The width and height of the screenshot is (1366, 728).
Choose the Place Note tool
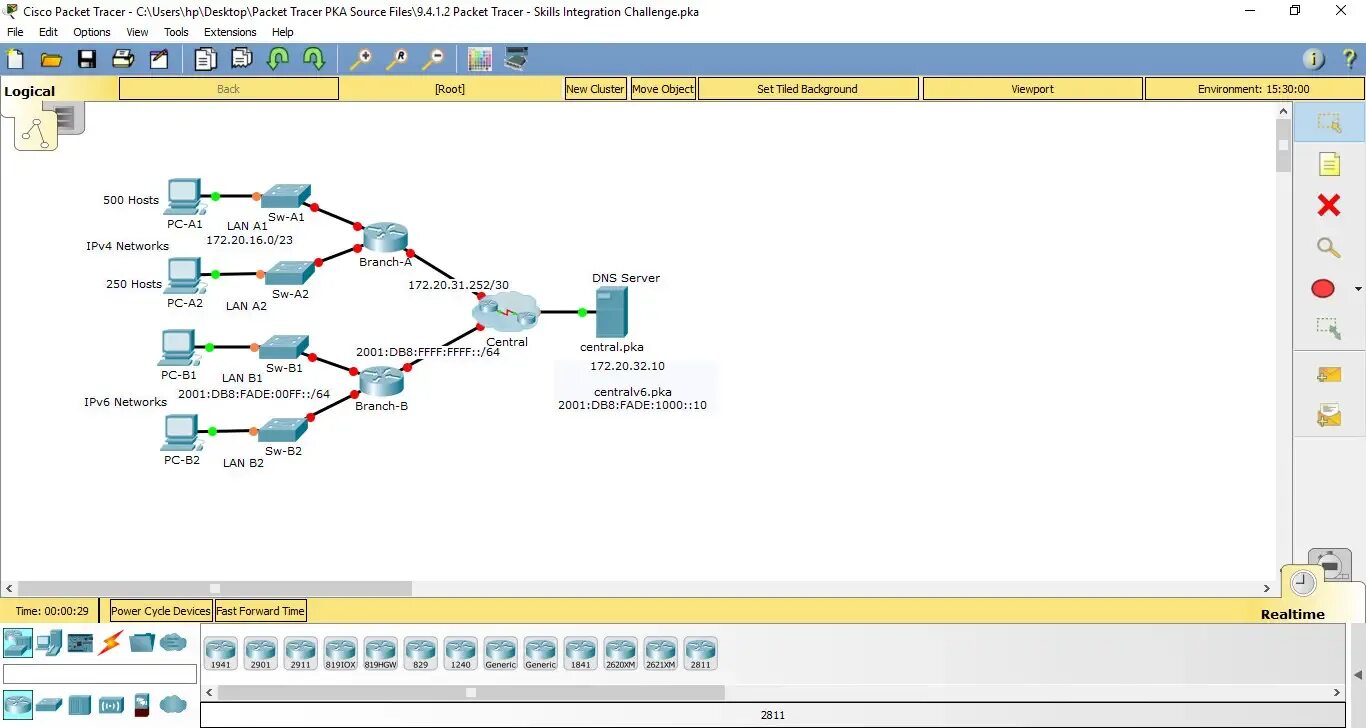(1329, 163)
